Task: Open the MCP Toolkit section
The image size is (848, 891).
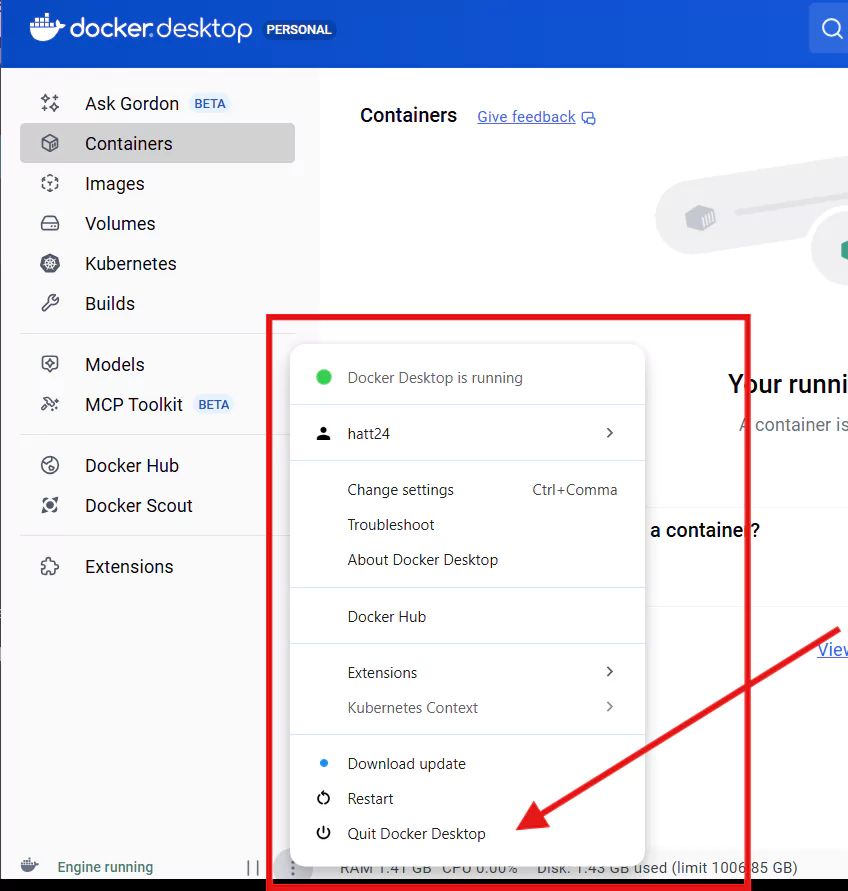Action: tap(133, 405)
